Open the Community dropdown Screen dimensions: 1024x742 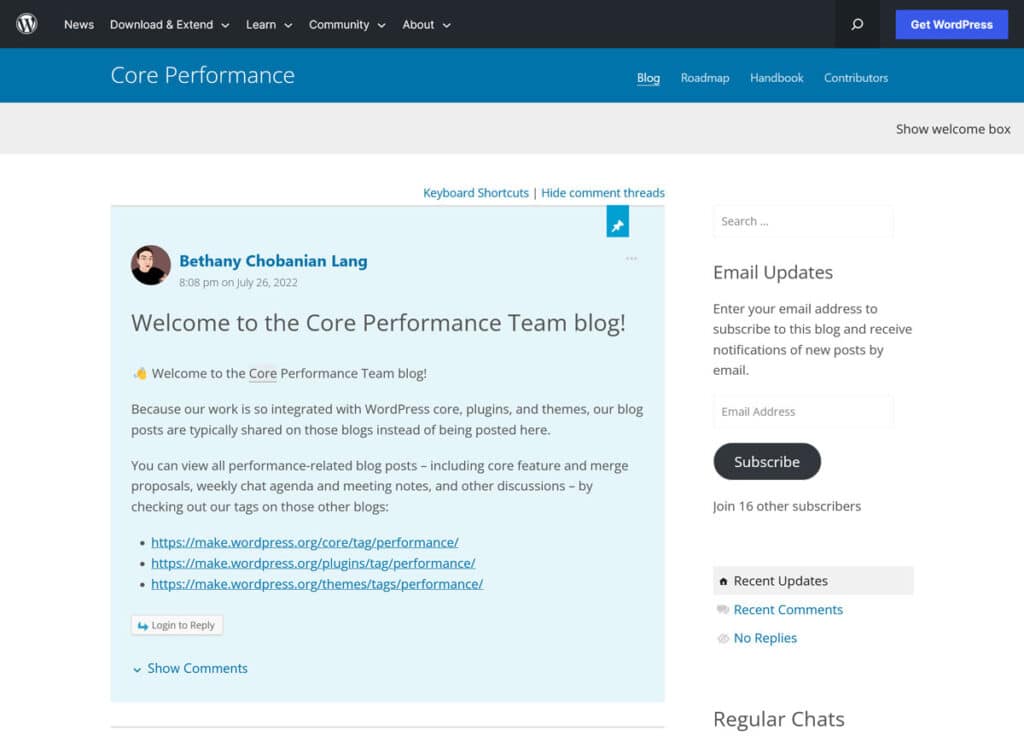(340, 24)
